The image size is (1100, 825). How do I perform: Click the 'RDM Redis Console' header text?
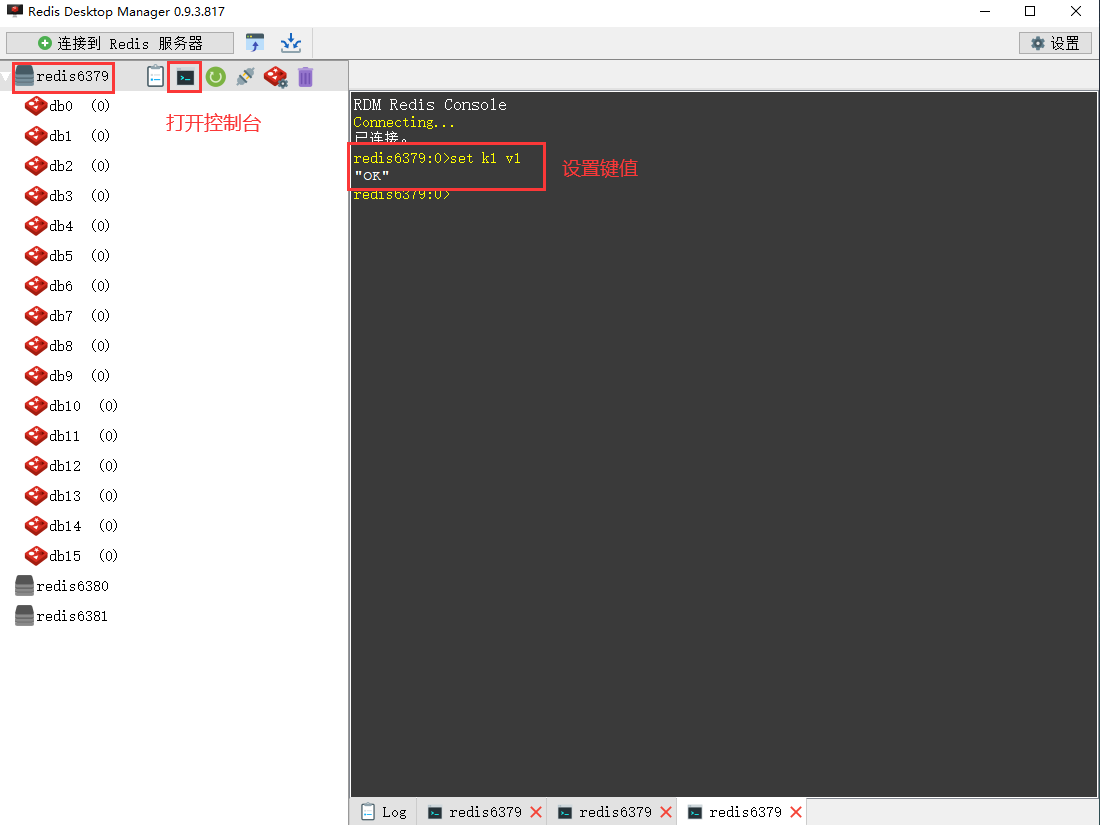pos(430,105)
